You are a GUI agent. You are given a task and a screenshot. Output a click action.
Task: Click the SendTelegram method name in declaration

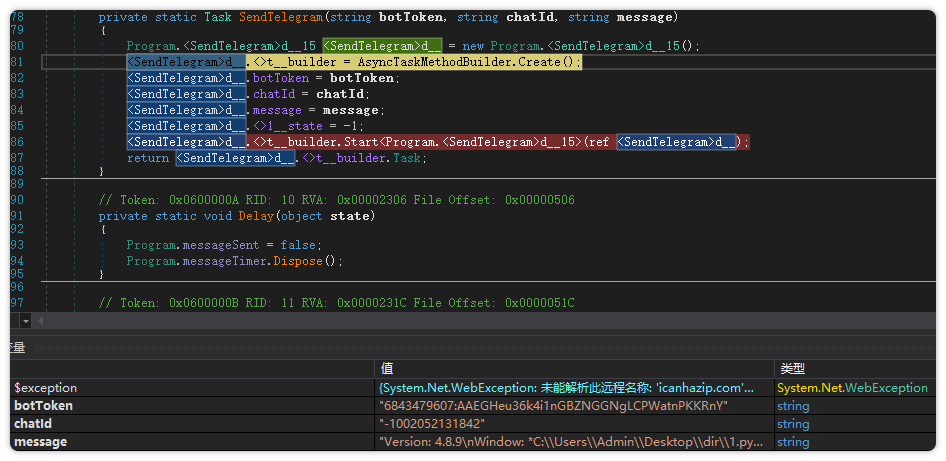(x=278, y=17)
